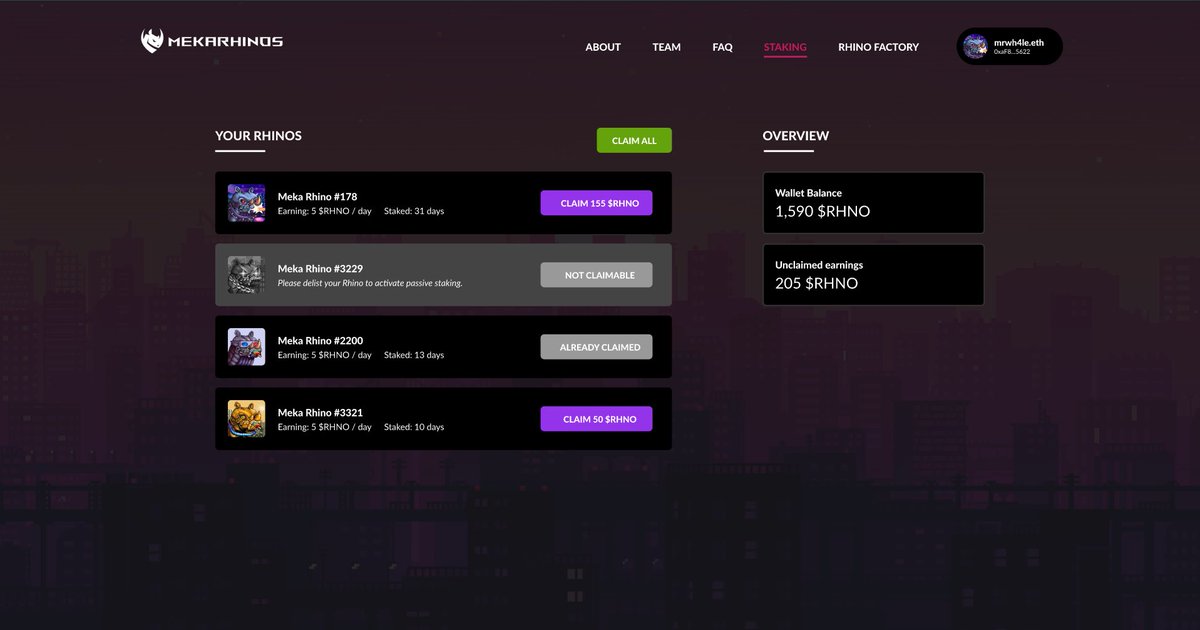Open the wallet avatar for mrwh4le.eth

(975, 46)
